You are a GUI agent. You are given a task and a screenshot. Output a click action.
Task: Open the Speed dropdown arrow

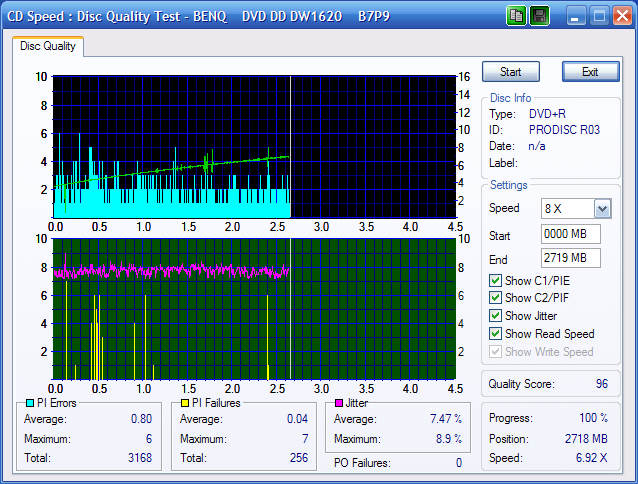[603, 209]
